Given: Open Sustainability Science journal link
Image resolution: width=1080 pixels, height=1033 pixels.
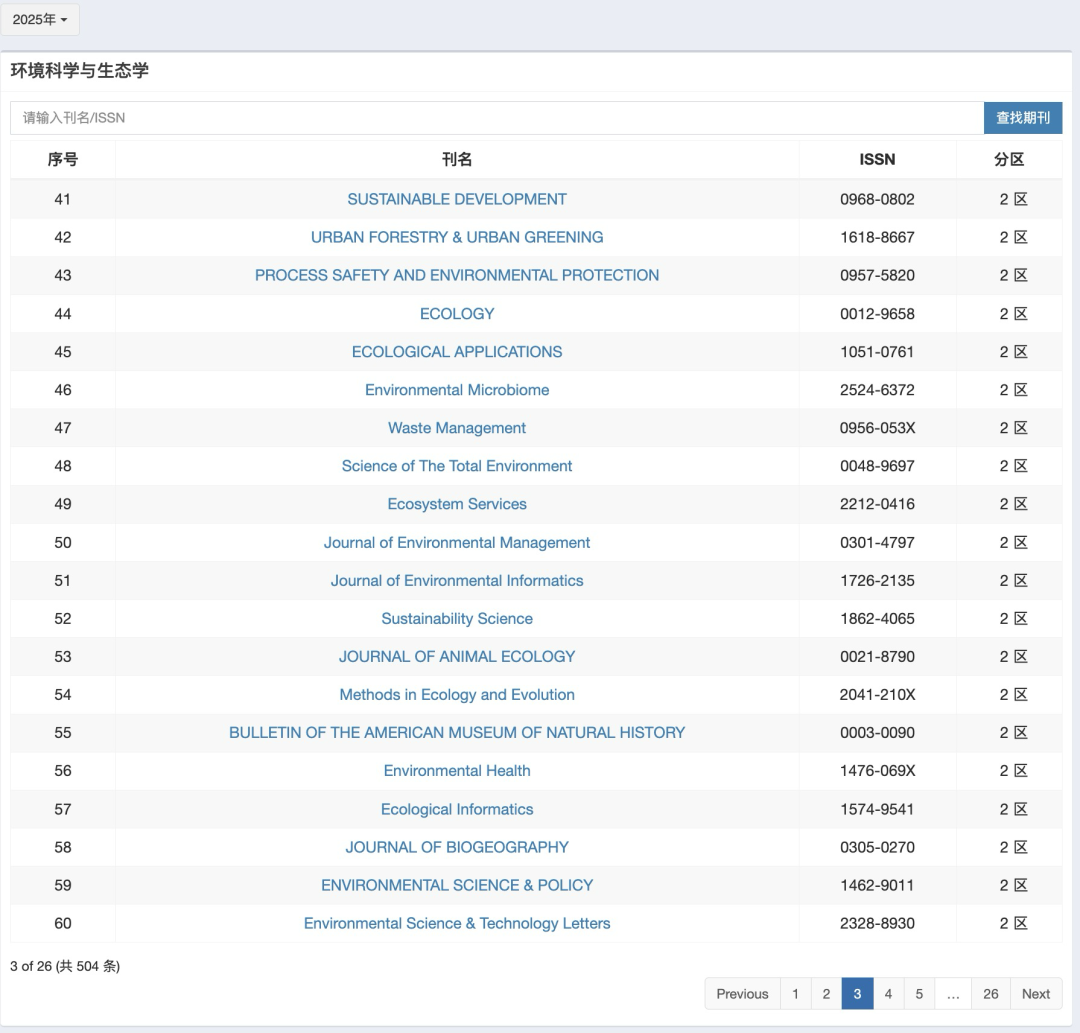Looking at the screenshot, I should tap(457, 618).
